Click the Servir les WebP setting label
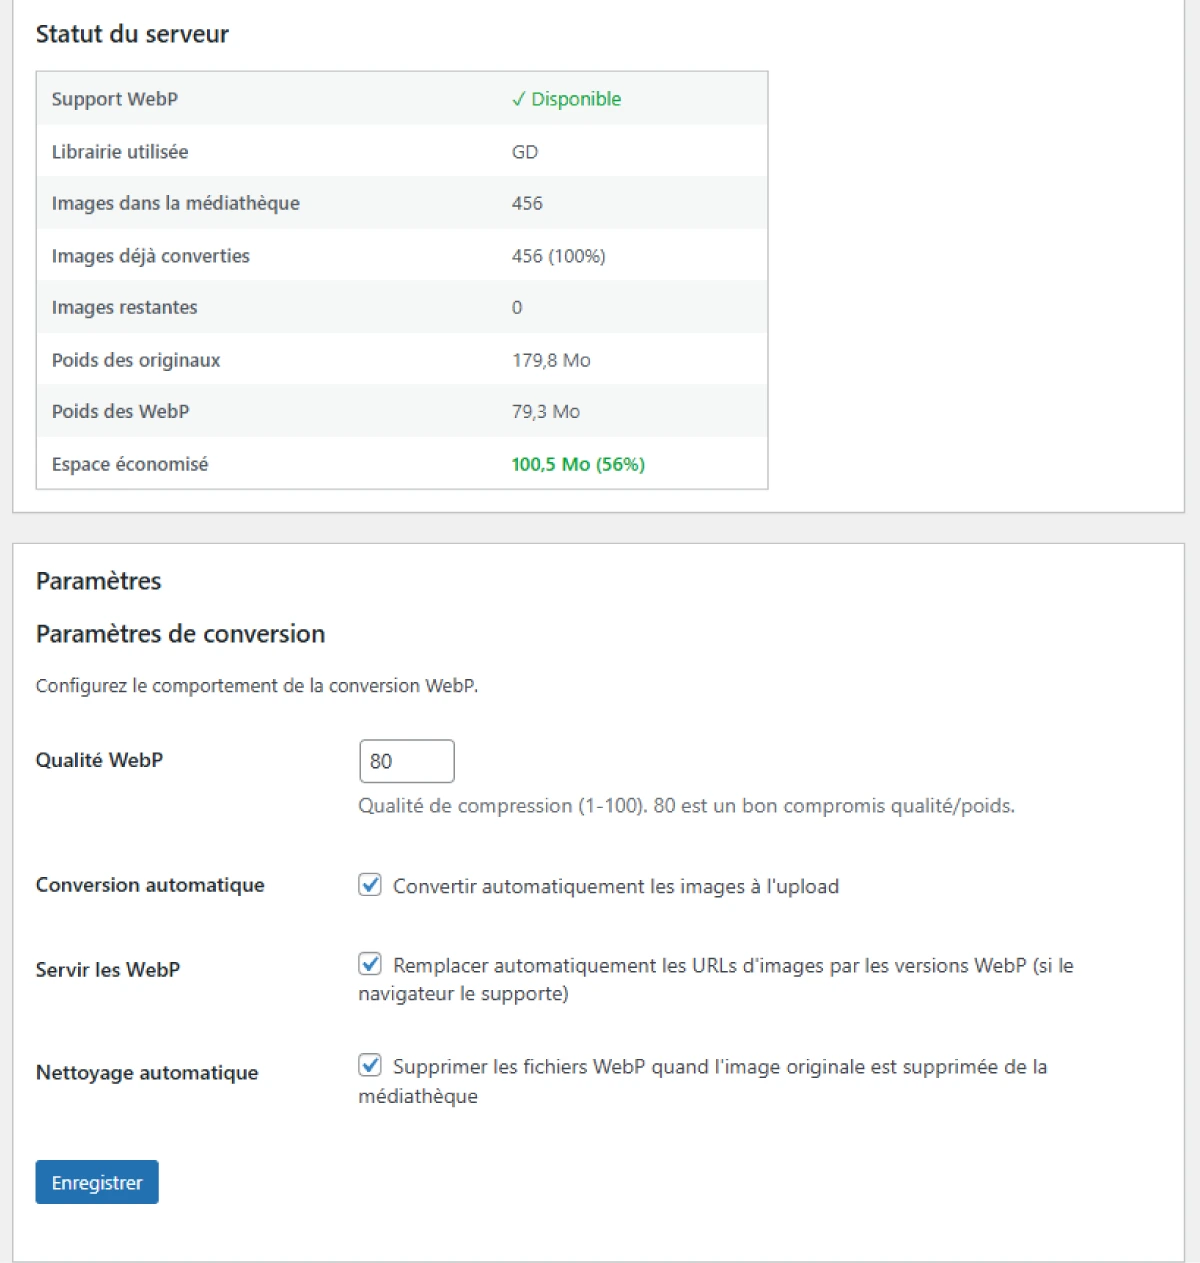This screenshot has height=1263, width=1200. coord(108,970)
